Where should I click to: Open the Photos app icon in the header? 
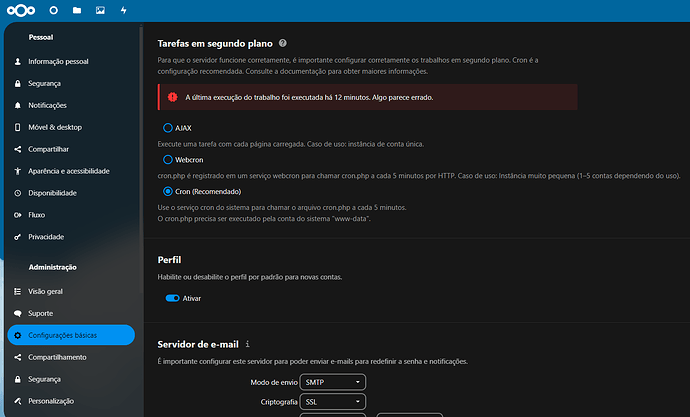coord(100,10)
